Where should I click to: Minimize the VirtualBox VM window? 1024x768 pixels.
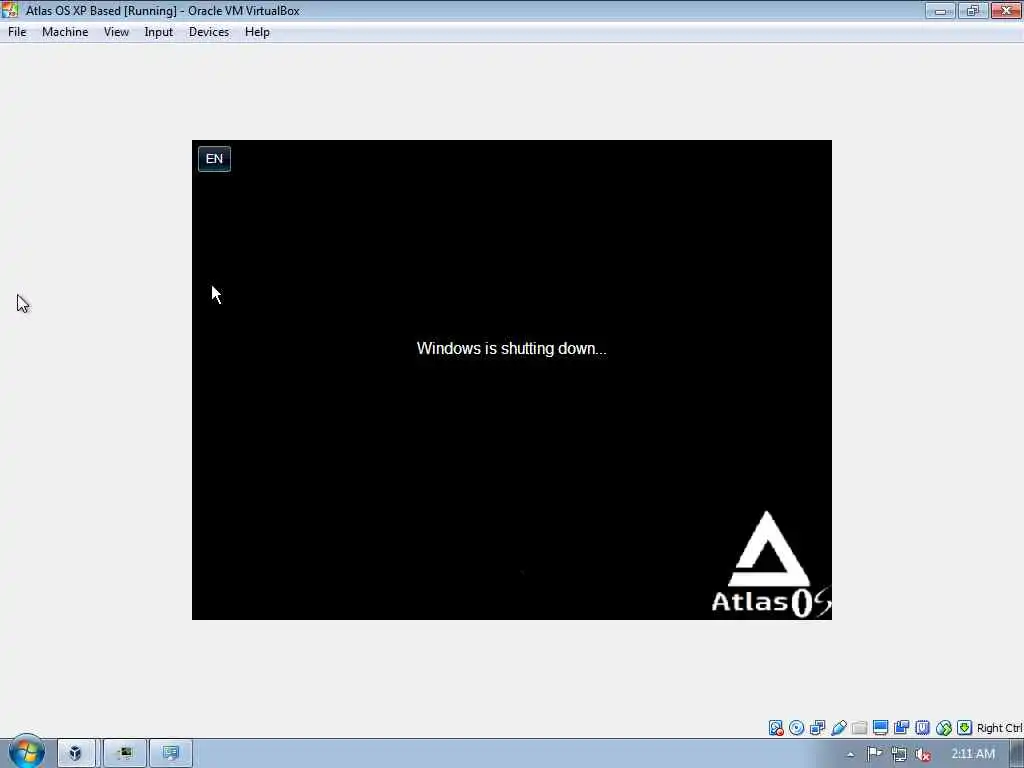click(x=940, y=10)
